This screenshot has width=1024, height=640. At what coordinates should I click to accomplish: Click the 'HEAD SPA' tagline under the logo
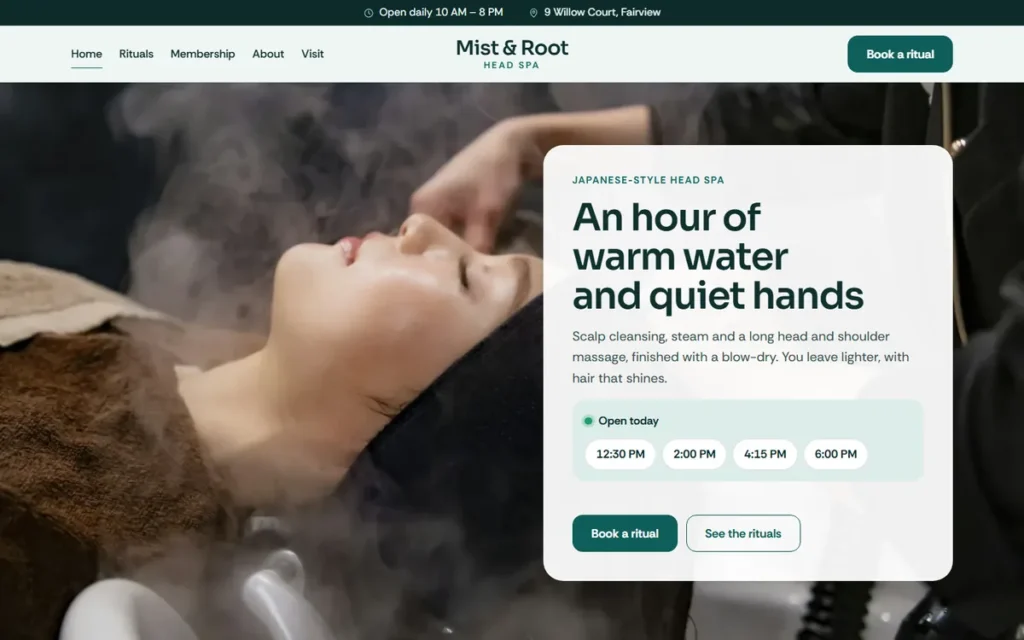(511, 65)
